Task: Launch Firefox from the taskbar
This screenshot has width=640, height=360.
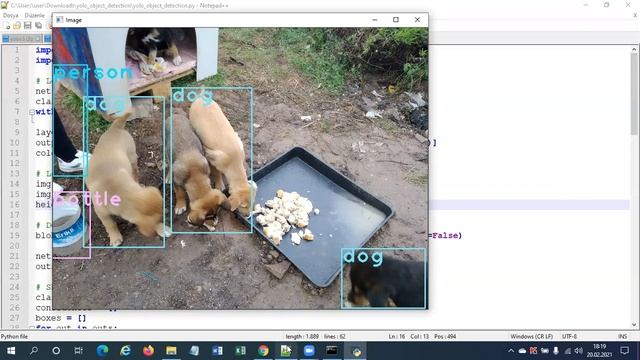Action: click(149, 351)
